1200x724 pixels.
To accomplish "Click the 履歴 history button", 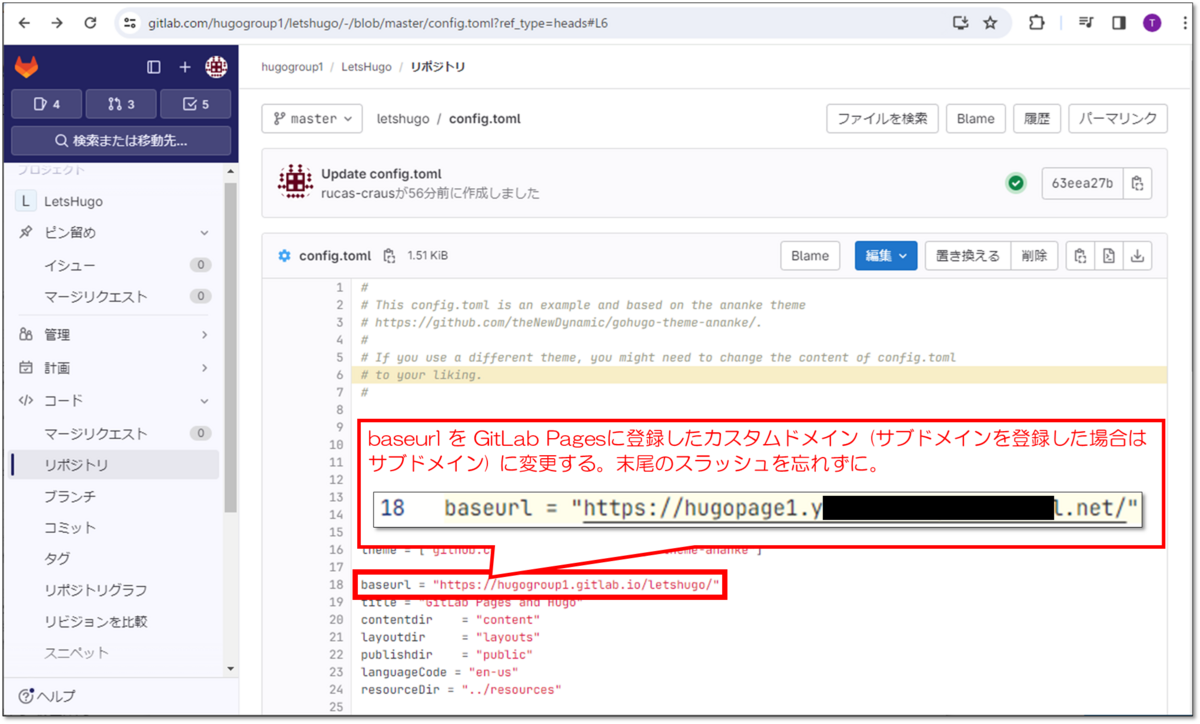I will [x=1037, y=118].
